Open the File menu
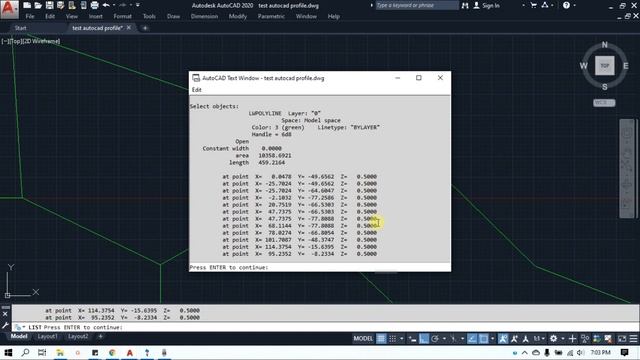This screenshot has height=360, width=640. (x=30, y=17)
